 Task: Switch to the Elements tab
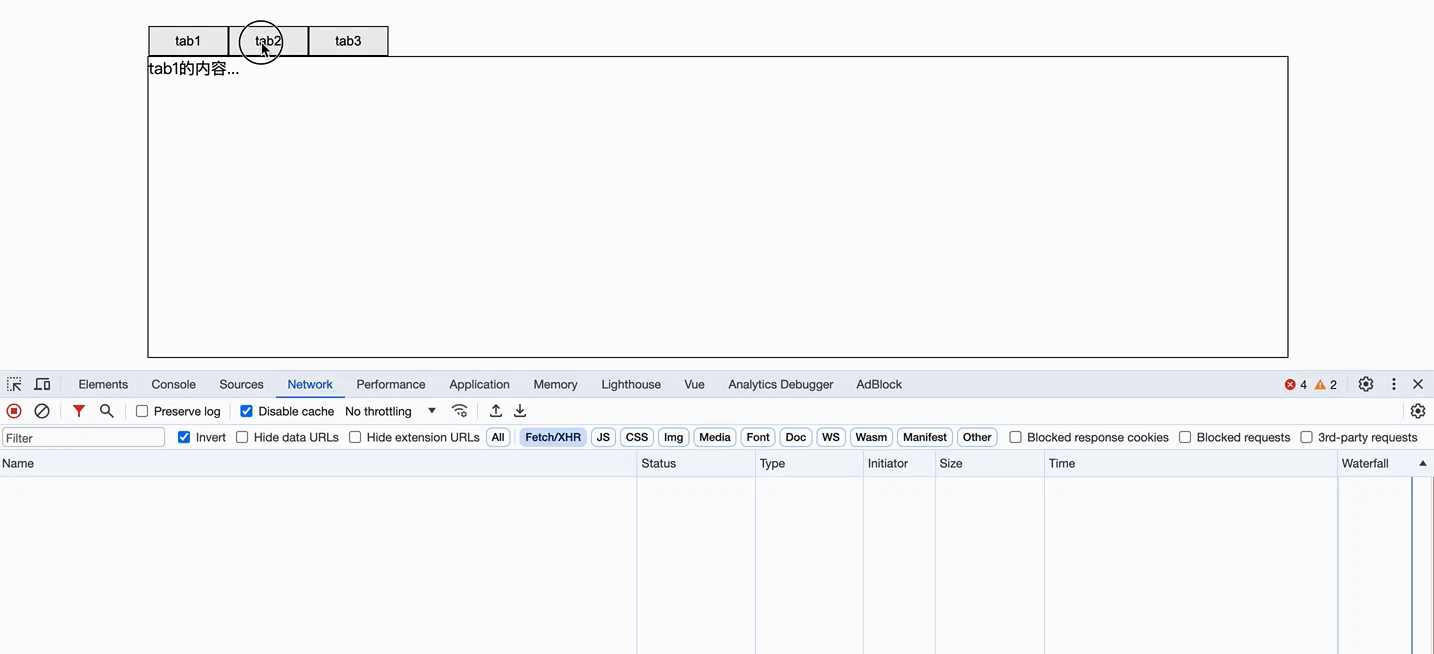coord(103,384)
